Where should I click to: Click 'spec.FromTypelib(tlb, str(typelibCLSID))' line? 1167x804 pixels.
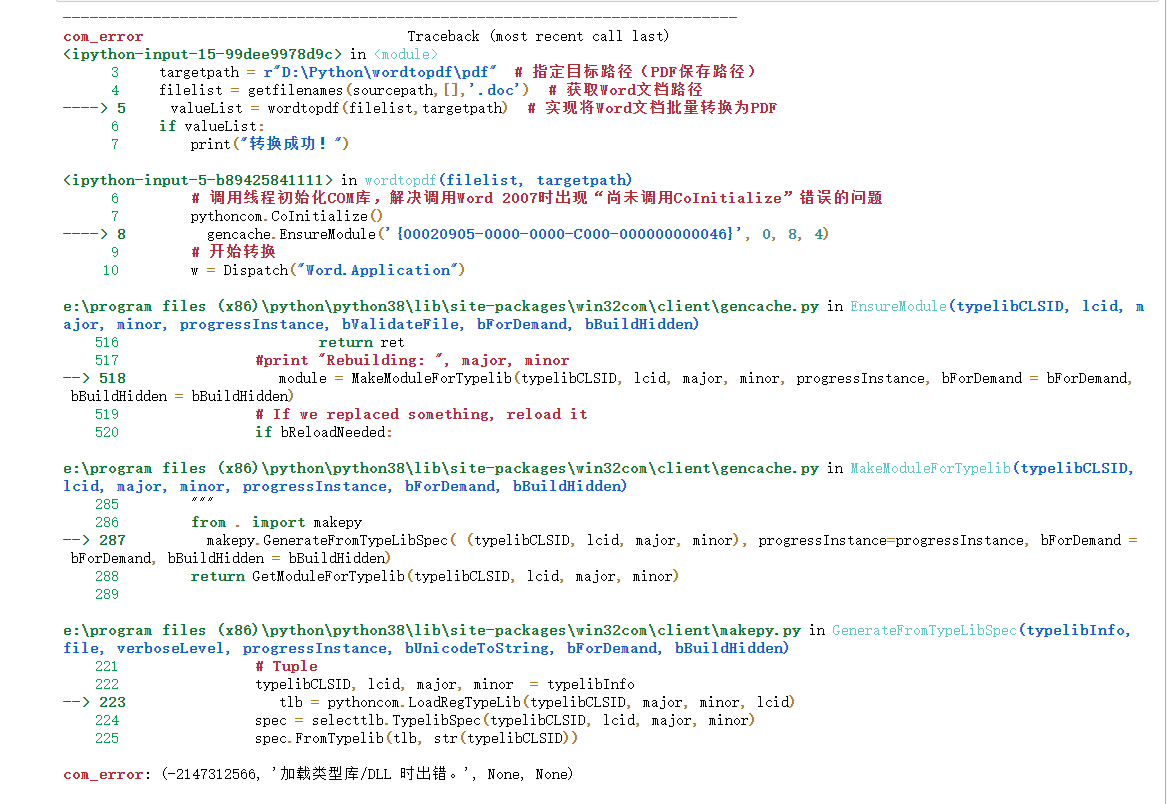click(x=416, y=738)
